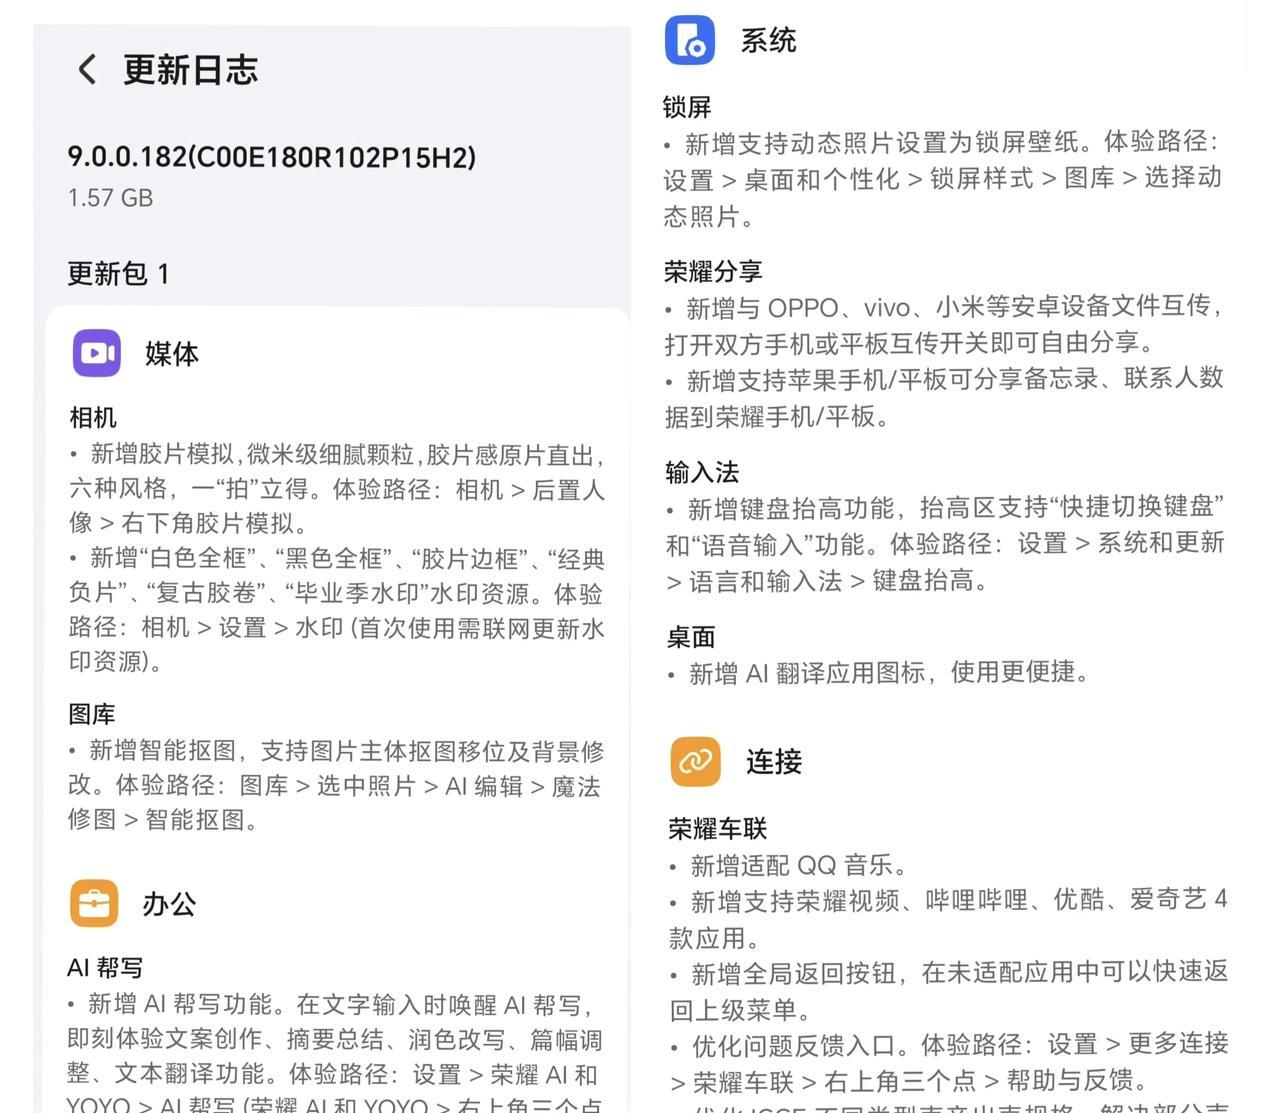1280x1113 pixels.
Task: Select the 动态照片 lock screen entry
Action: click(943, 179)
